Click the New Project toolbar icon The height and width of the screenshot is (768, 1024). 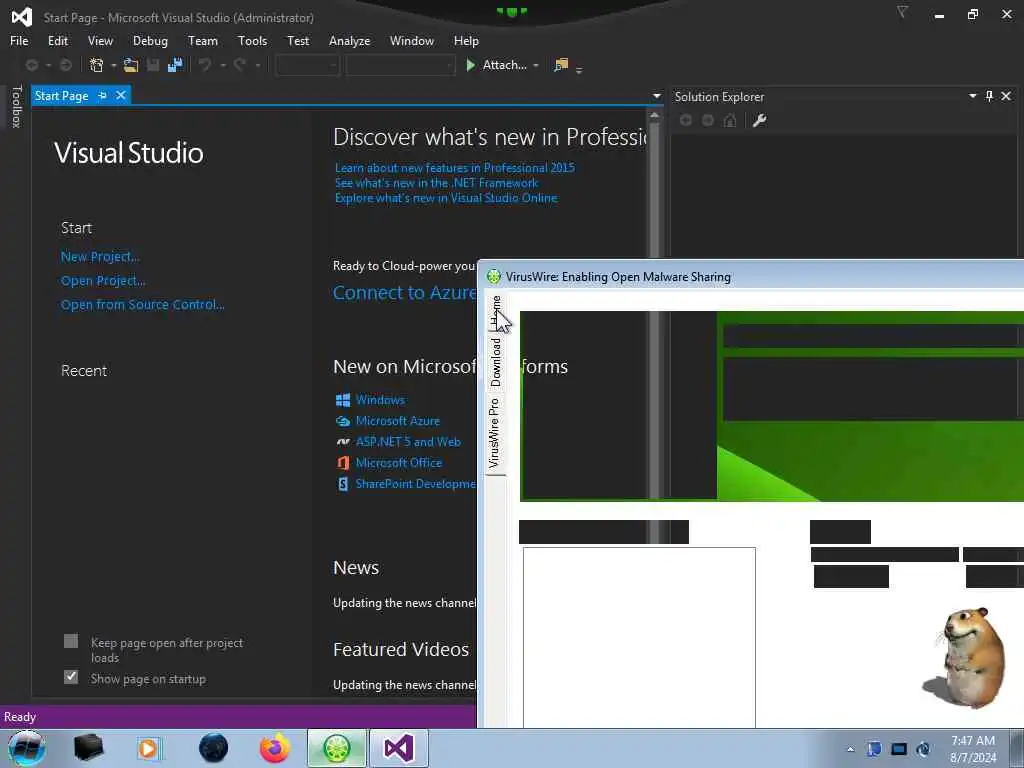coord(97,65)
